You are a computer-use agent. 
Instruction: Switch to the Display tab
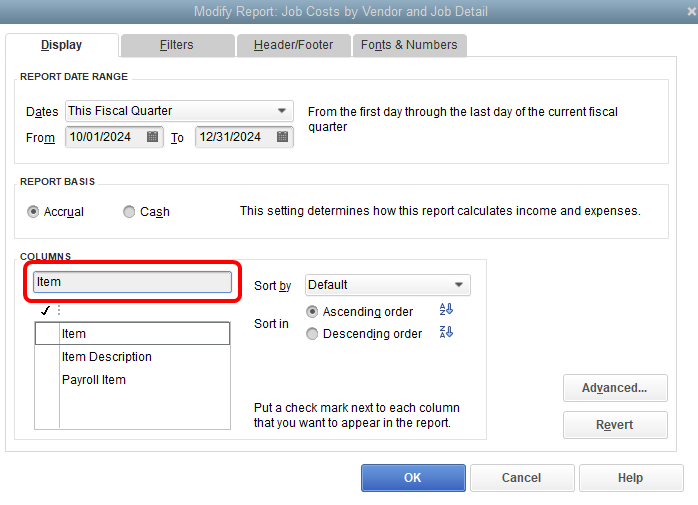coord(62,45)
